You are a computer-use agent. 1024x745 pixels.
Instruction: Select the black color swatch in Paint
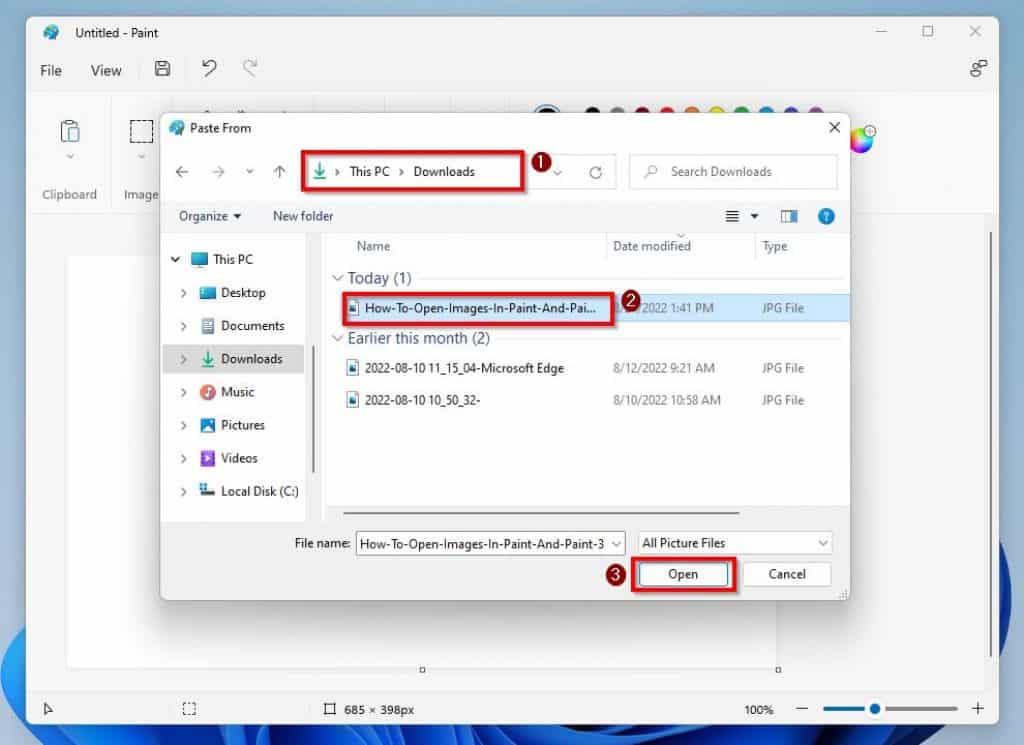click(592, 111)
